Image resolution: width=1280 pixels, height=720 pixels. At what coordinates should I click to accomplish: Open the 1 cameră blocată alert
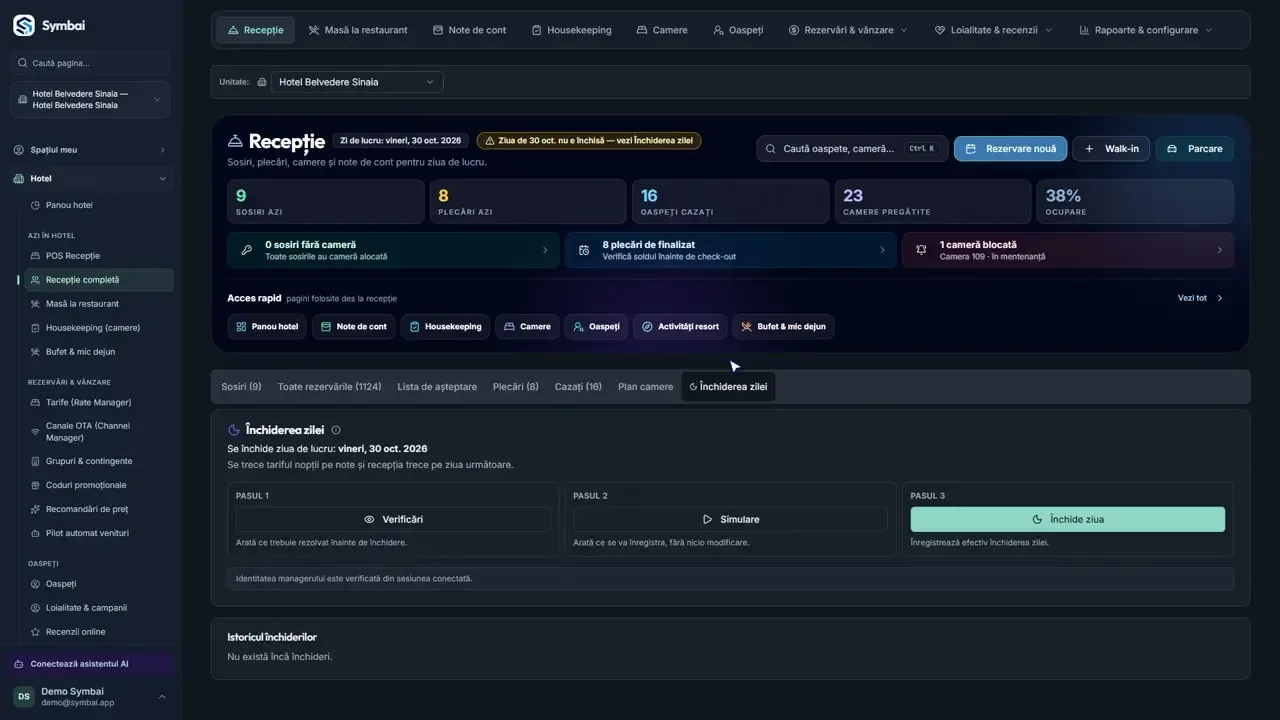click(x=1067, y=250)
